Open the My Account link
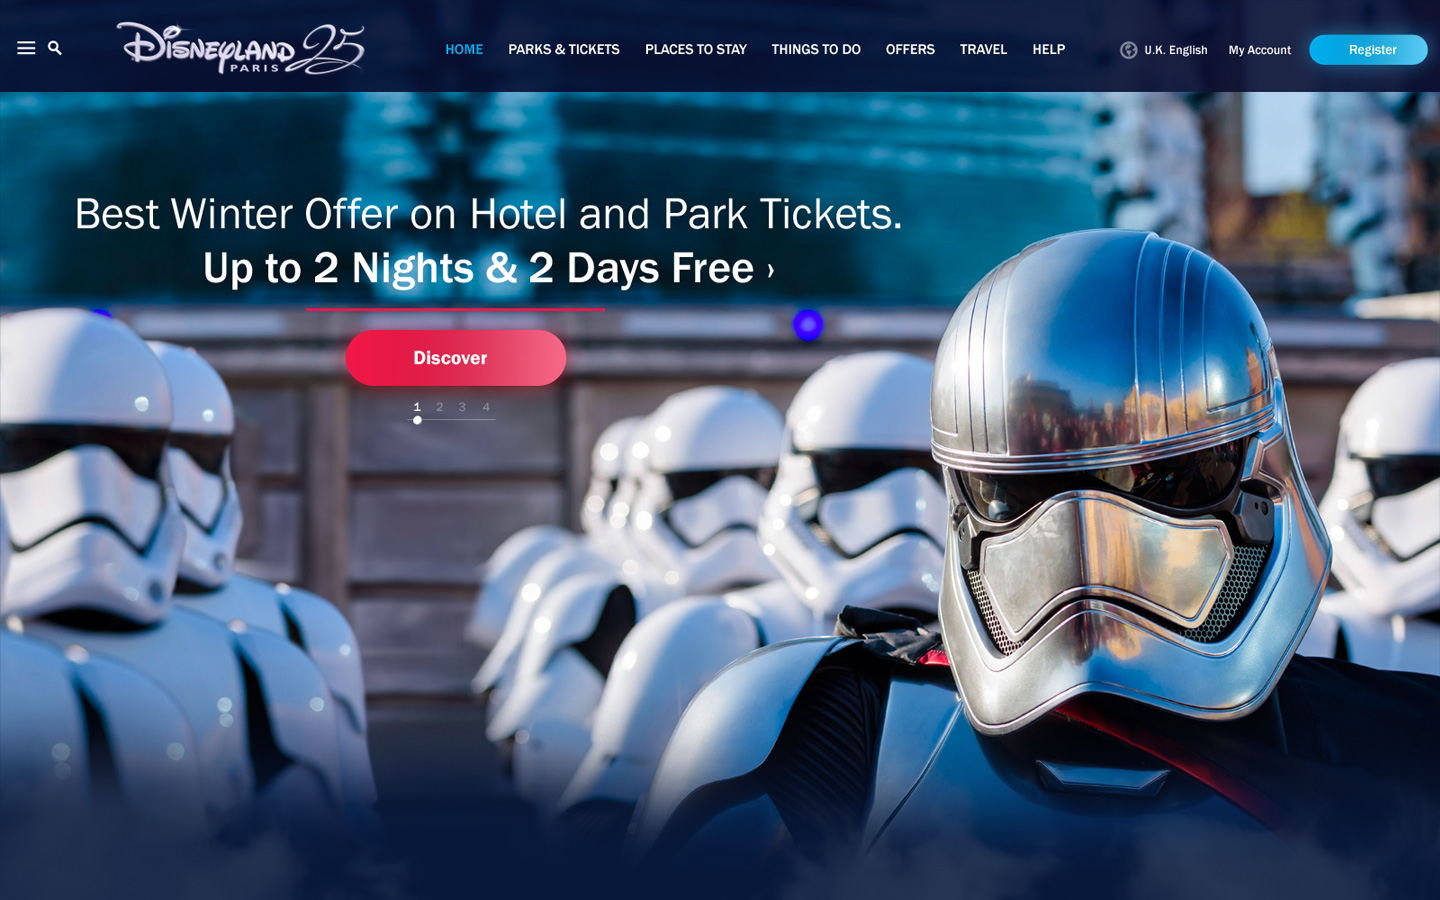Viewport: 1440px width, 900px height. (1259, 50)
